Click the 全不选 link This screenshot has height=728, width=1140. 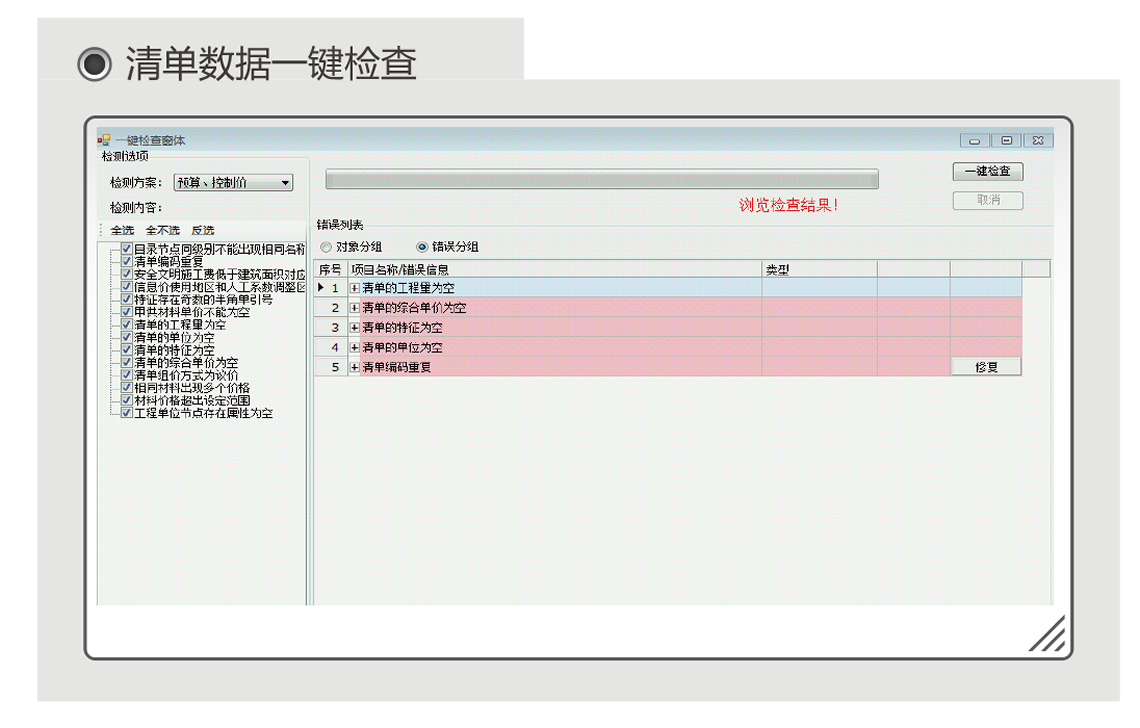point(163,231)
